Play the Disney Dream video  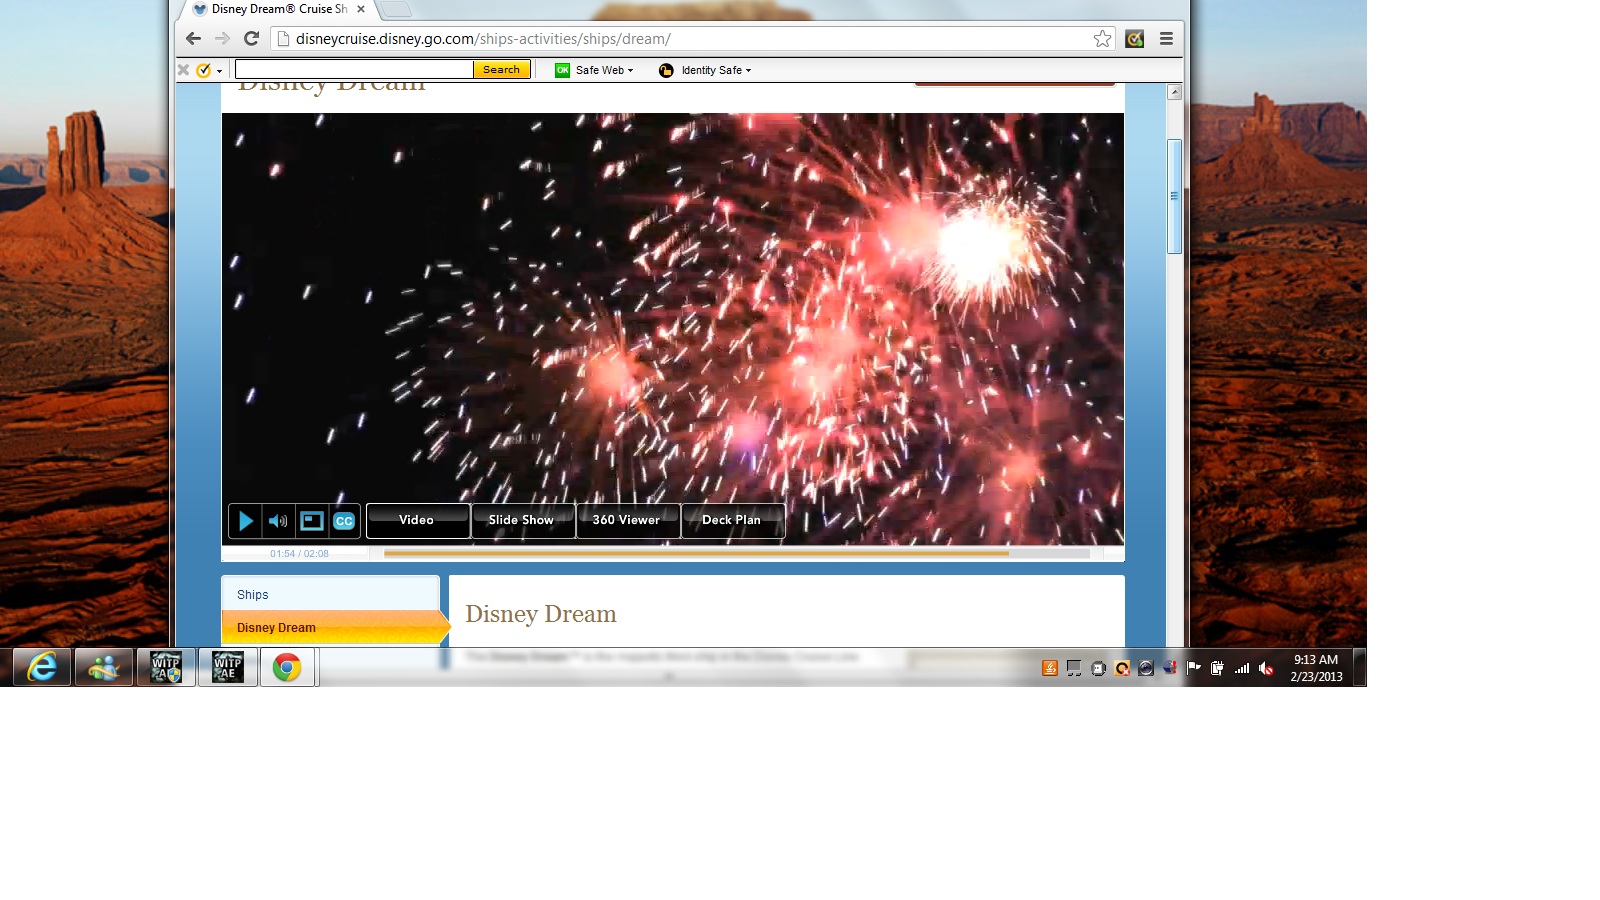(245, 521)
